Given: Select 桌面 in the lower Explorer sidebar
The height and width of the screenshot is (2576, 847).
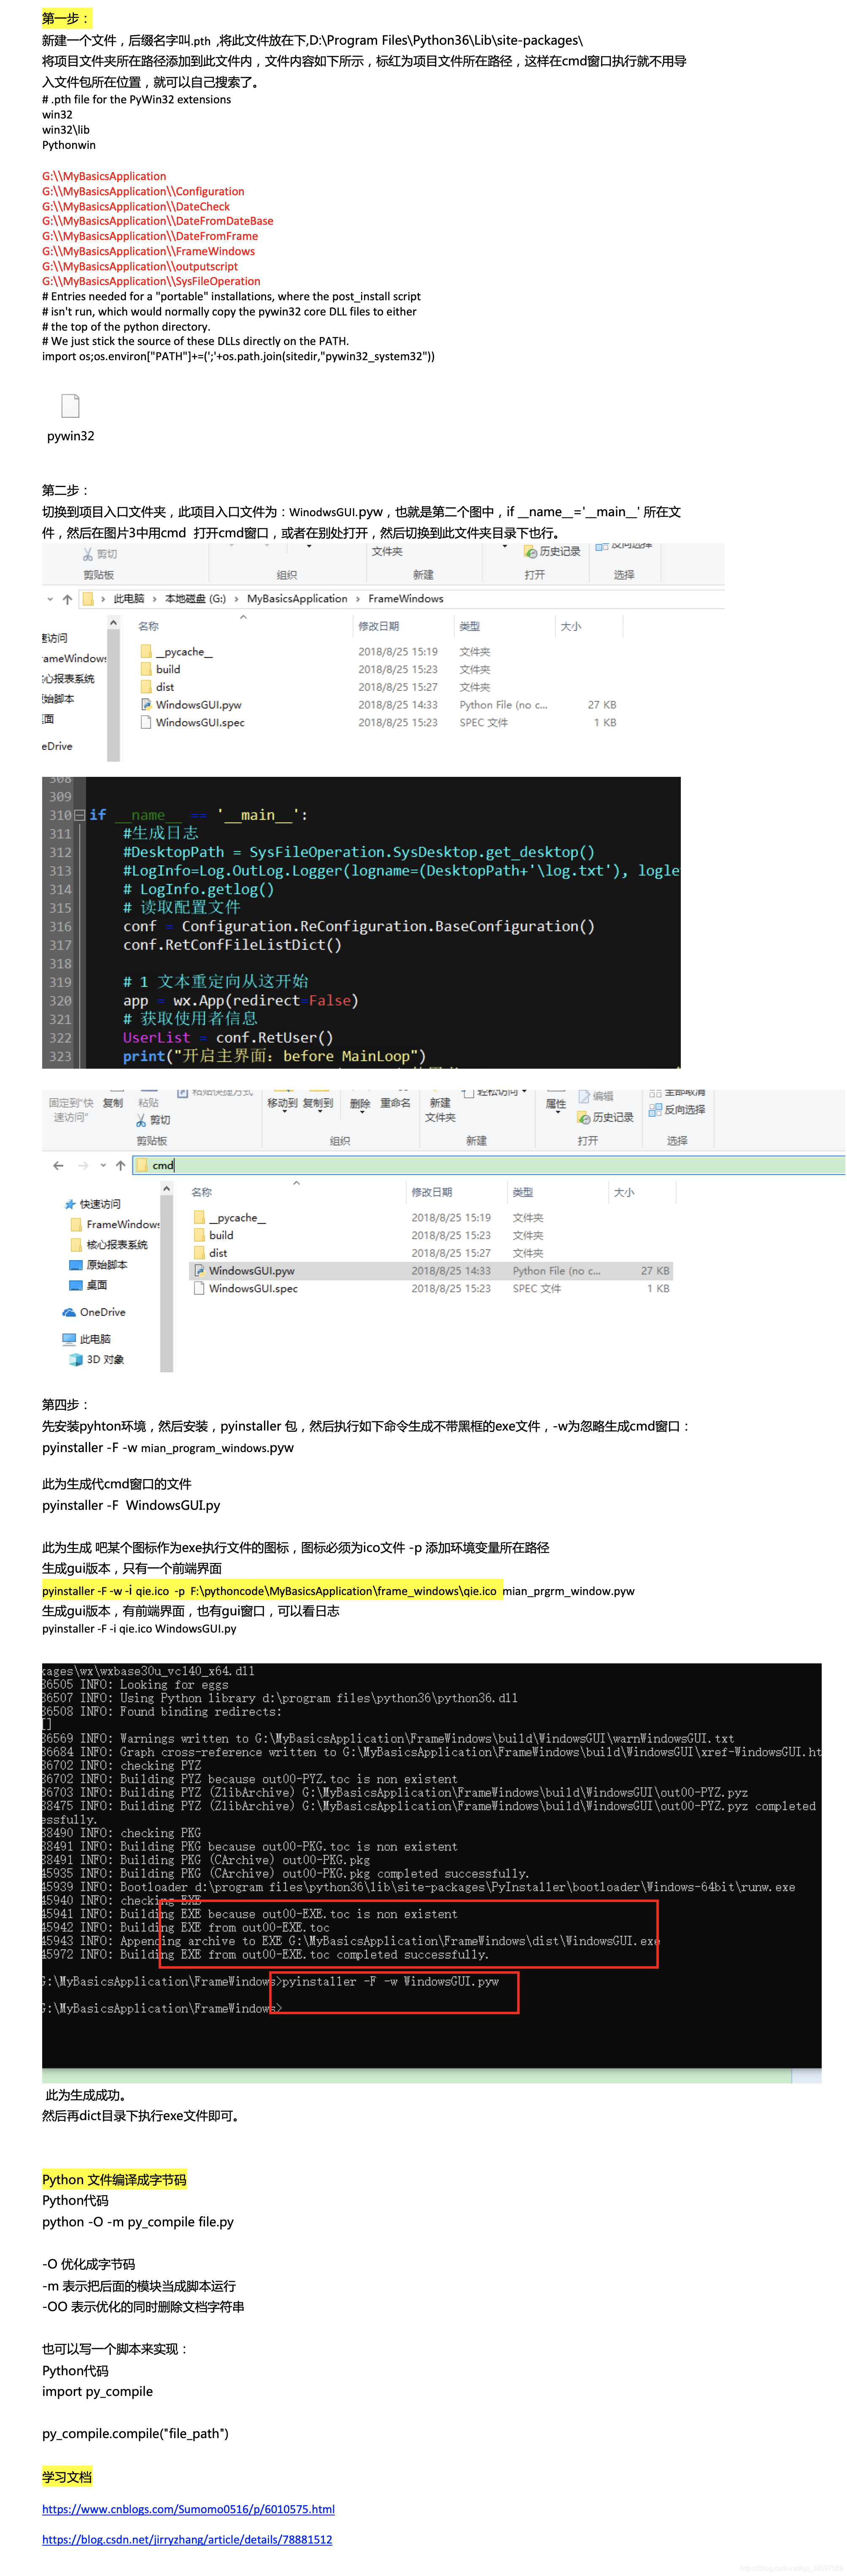Looking at the screenshot, I should (x=88, y=1285).
